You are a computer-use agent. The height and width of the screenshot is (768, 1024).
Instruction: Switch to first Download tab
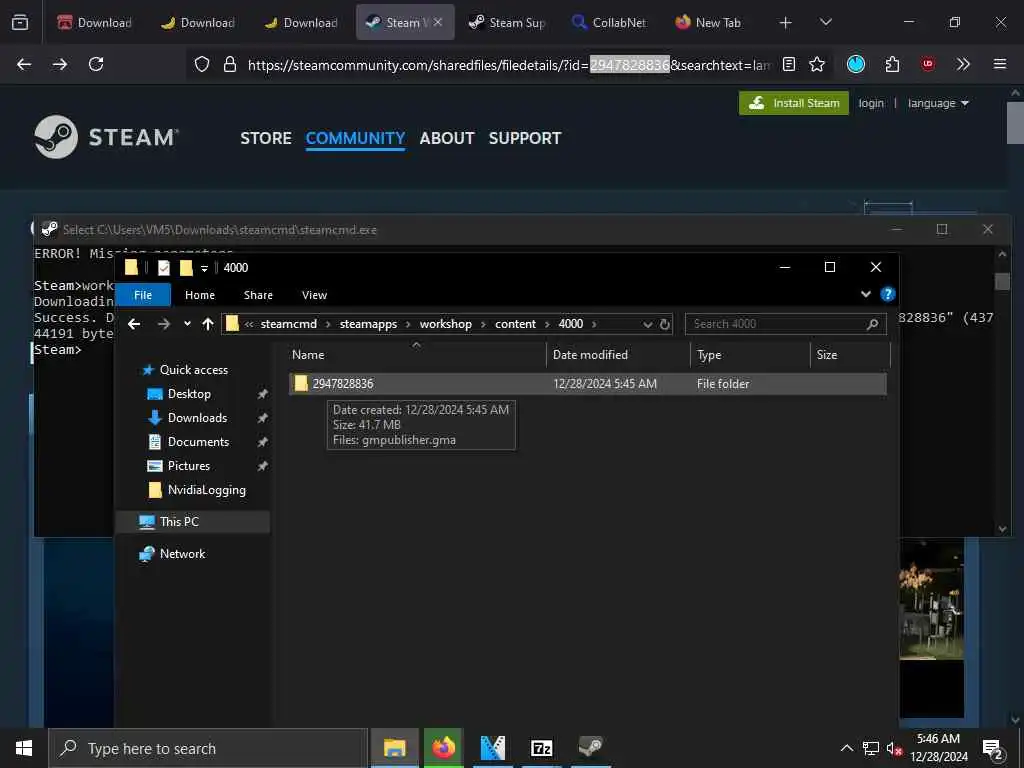[x=94, y=23]
